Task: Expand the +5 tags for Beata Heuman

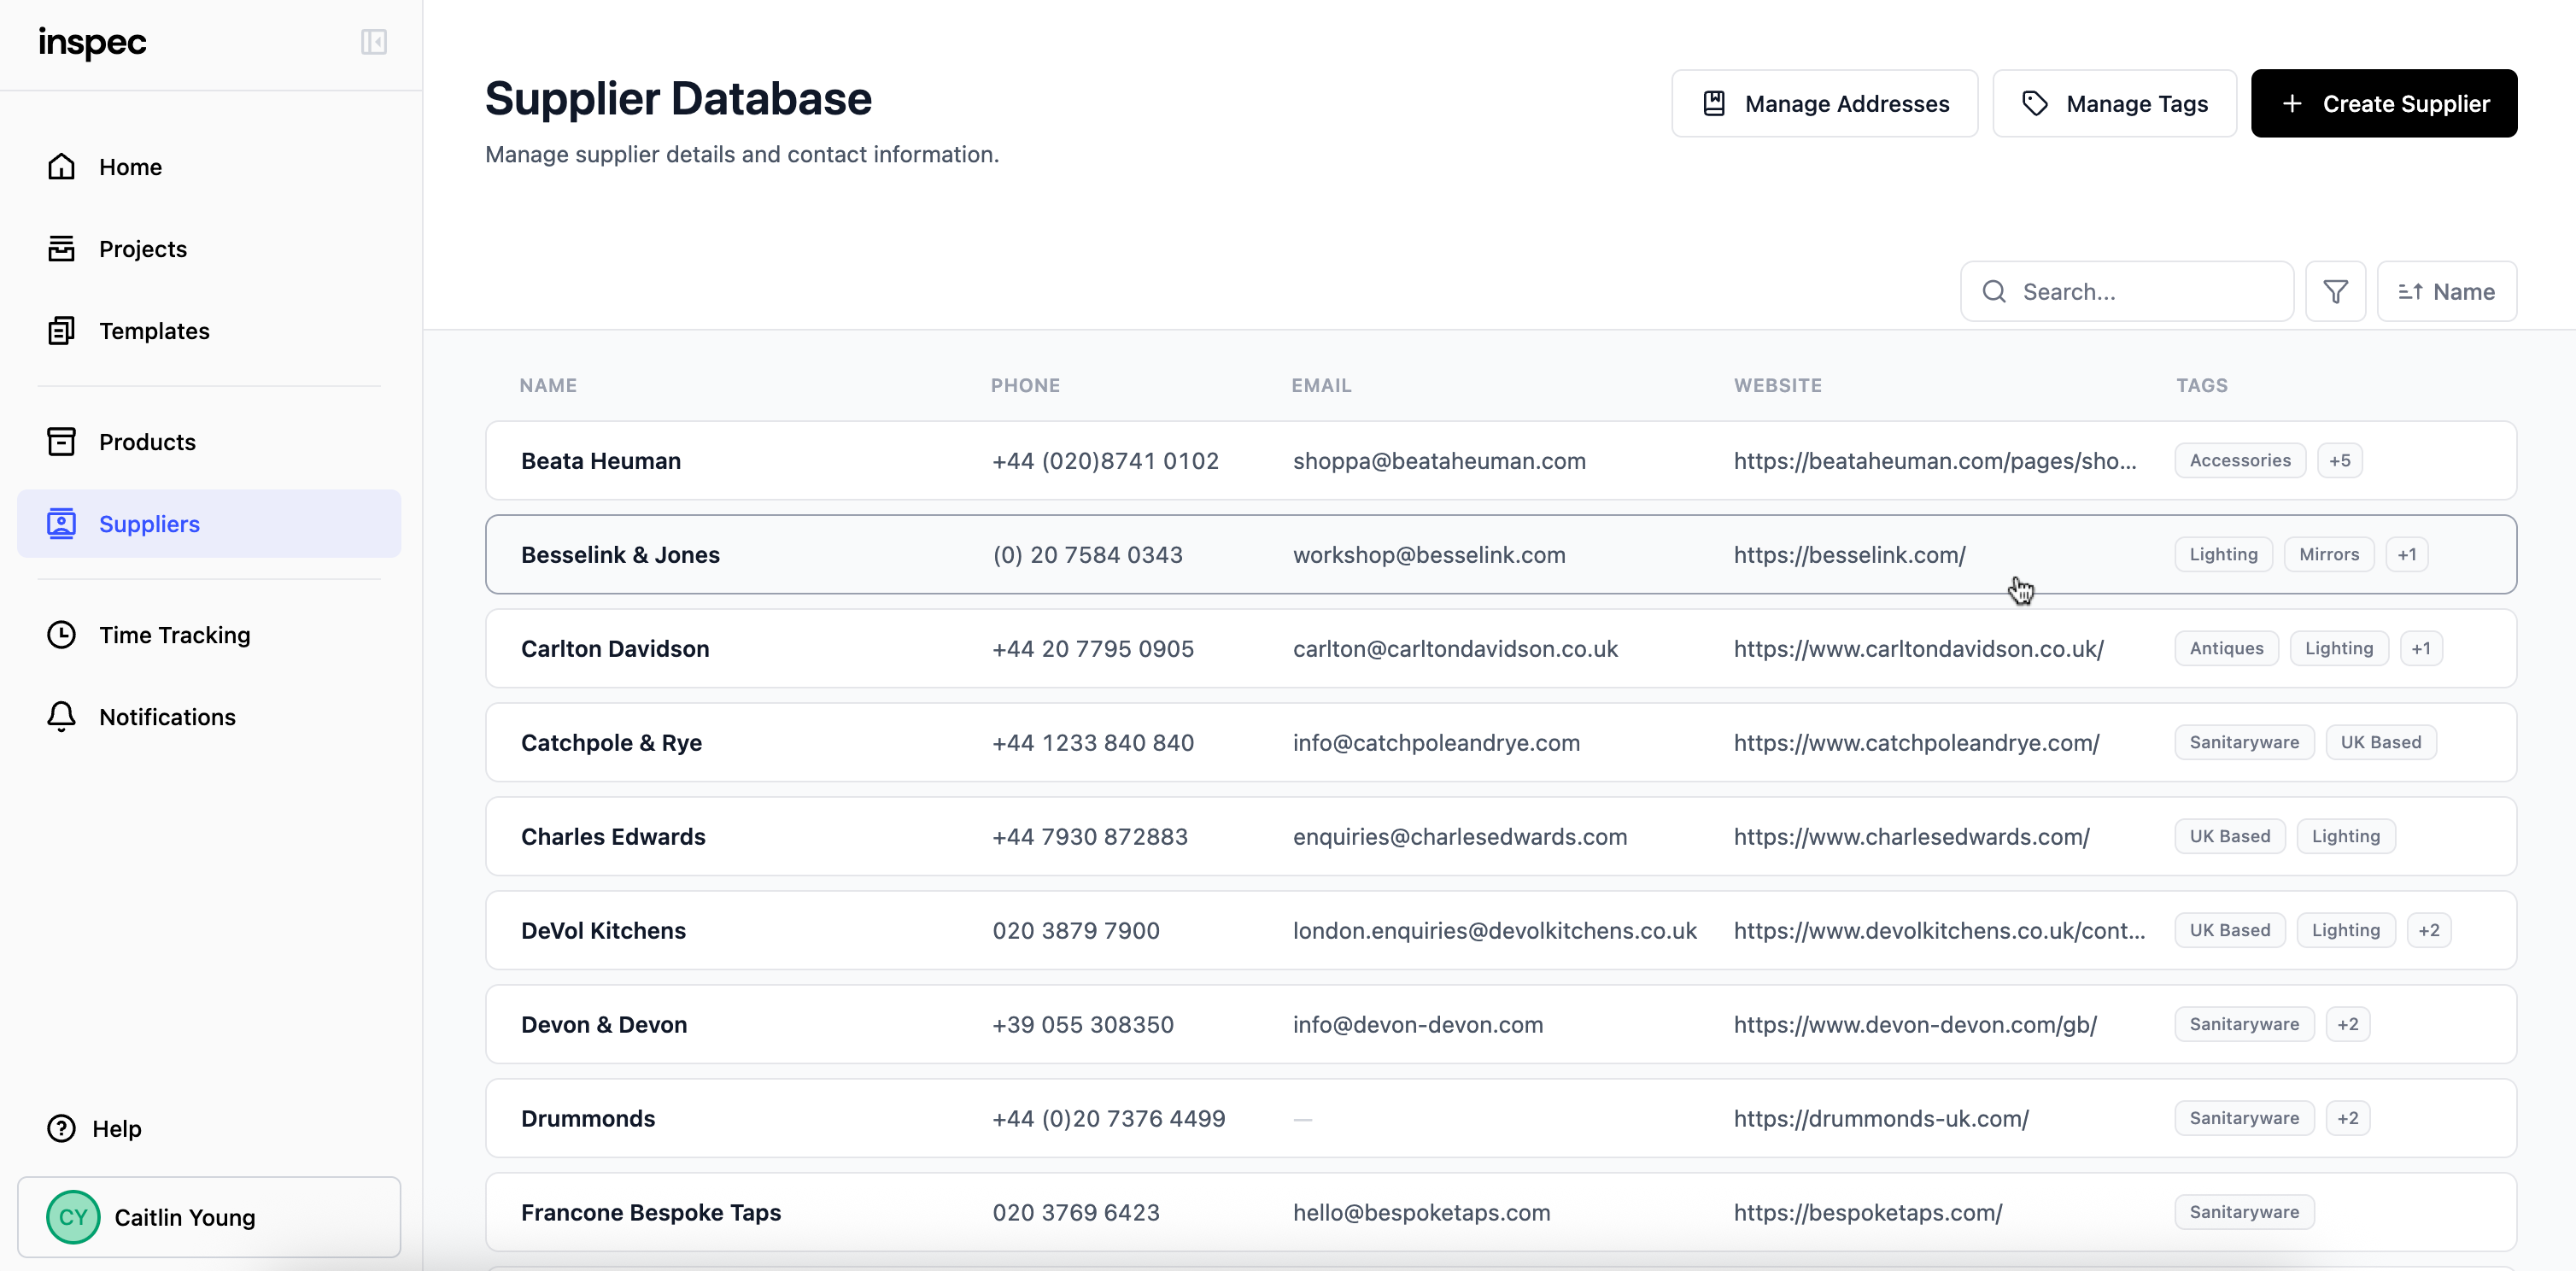Action: (2340, 460)
